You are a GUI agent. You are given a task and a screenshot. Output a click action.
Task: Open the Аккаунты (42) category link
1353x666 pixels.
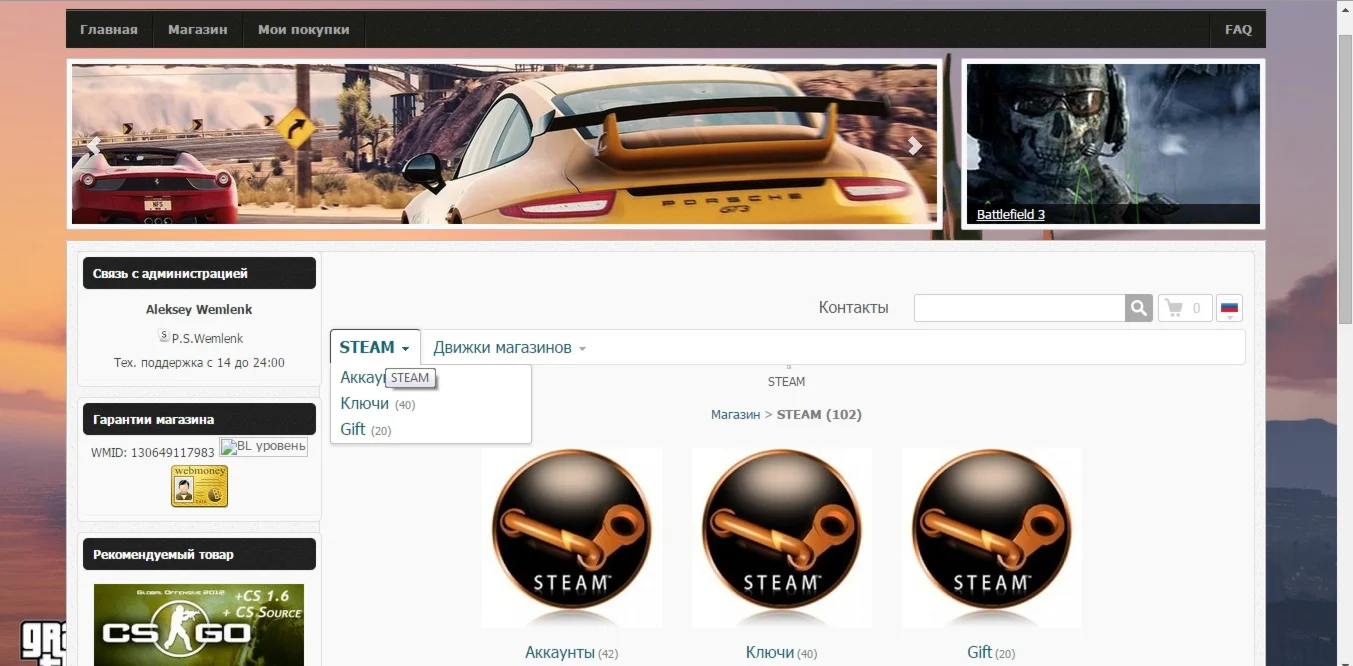(x=571, y=653)
